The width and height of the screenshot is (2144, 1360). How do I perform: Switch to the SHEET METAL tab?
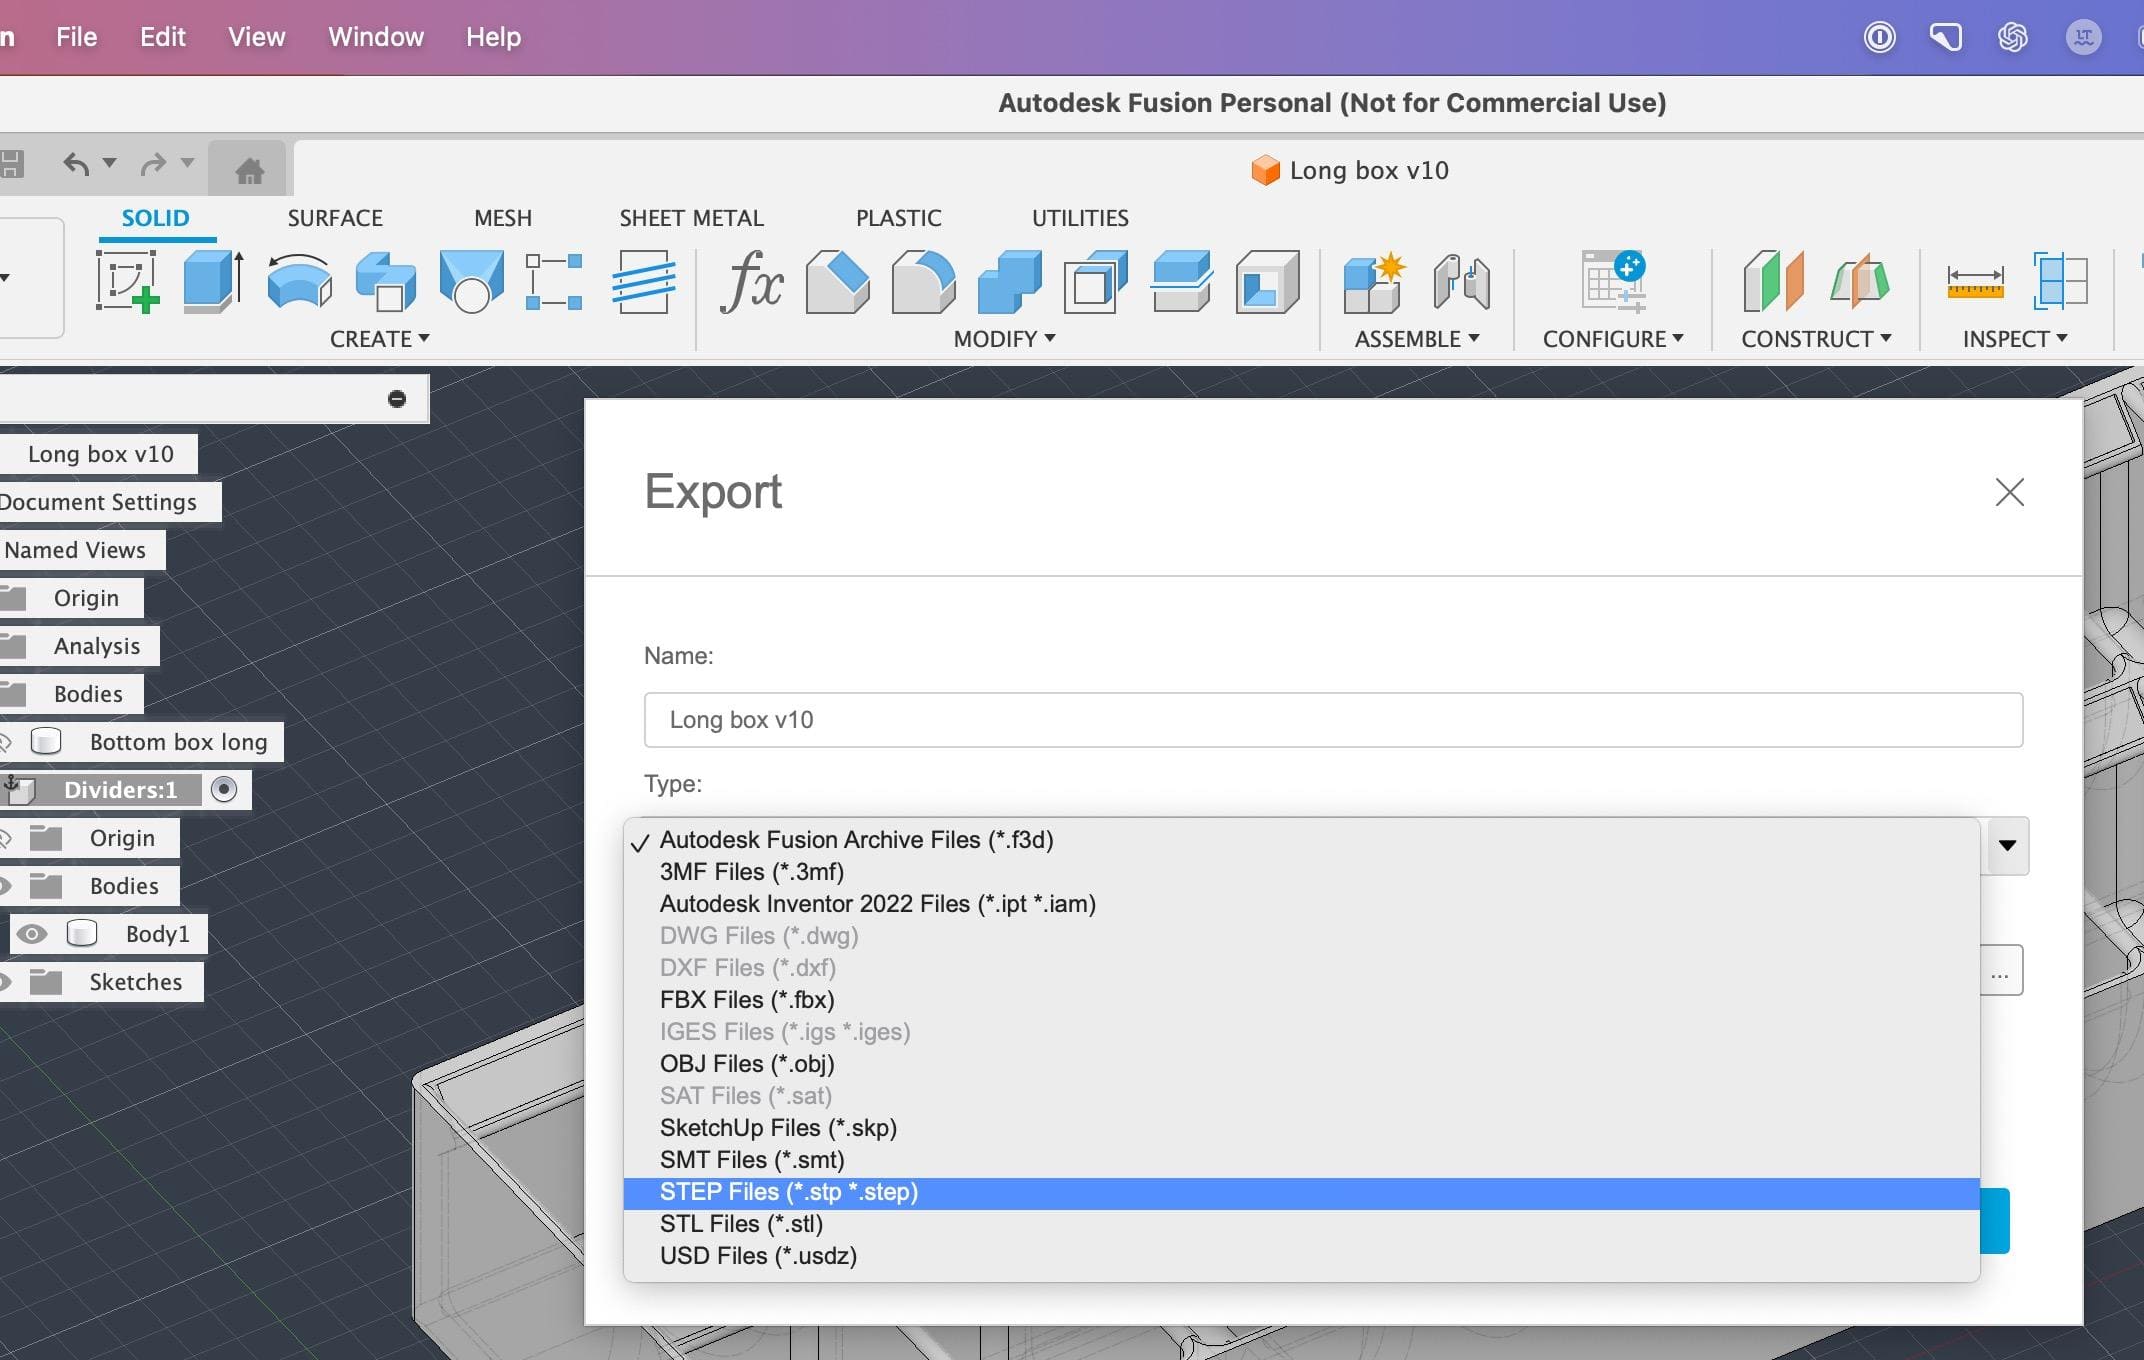(691, 218)
